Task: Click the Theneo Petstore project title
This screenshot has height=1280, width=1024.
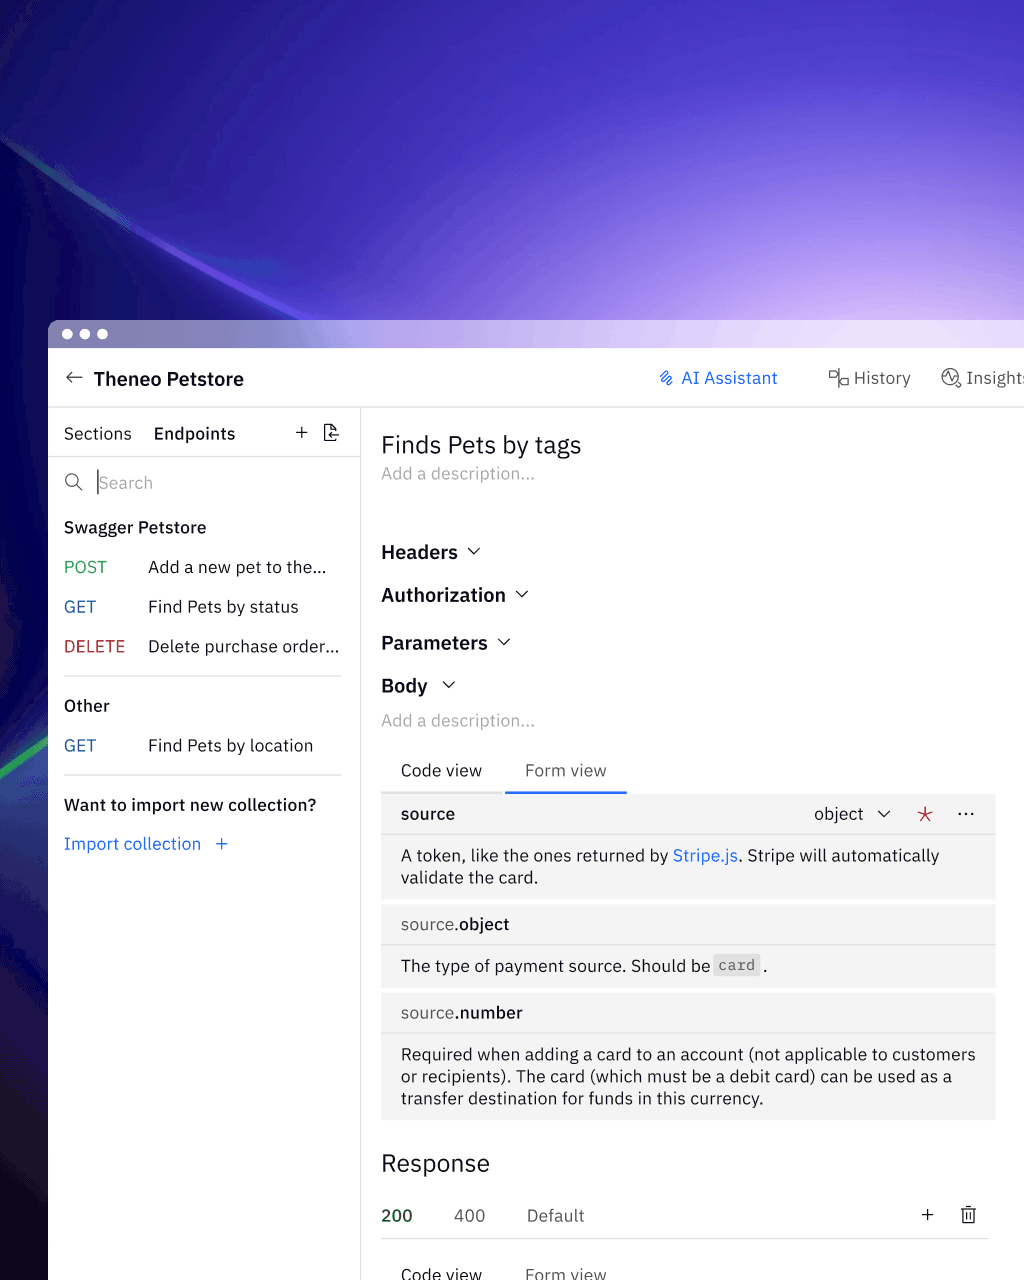Action: point(169,379)
